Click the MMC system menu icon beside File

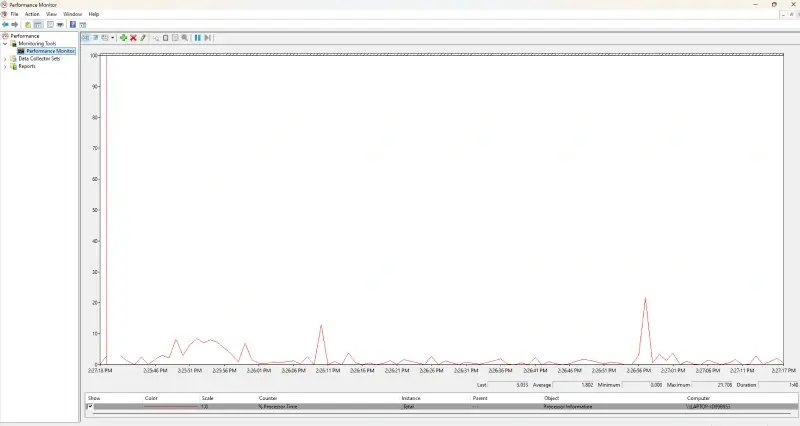click(x=4, y=14)
